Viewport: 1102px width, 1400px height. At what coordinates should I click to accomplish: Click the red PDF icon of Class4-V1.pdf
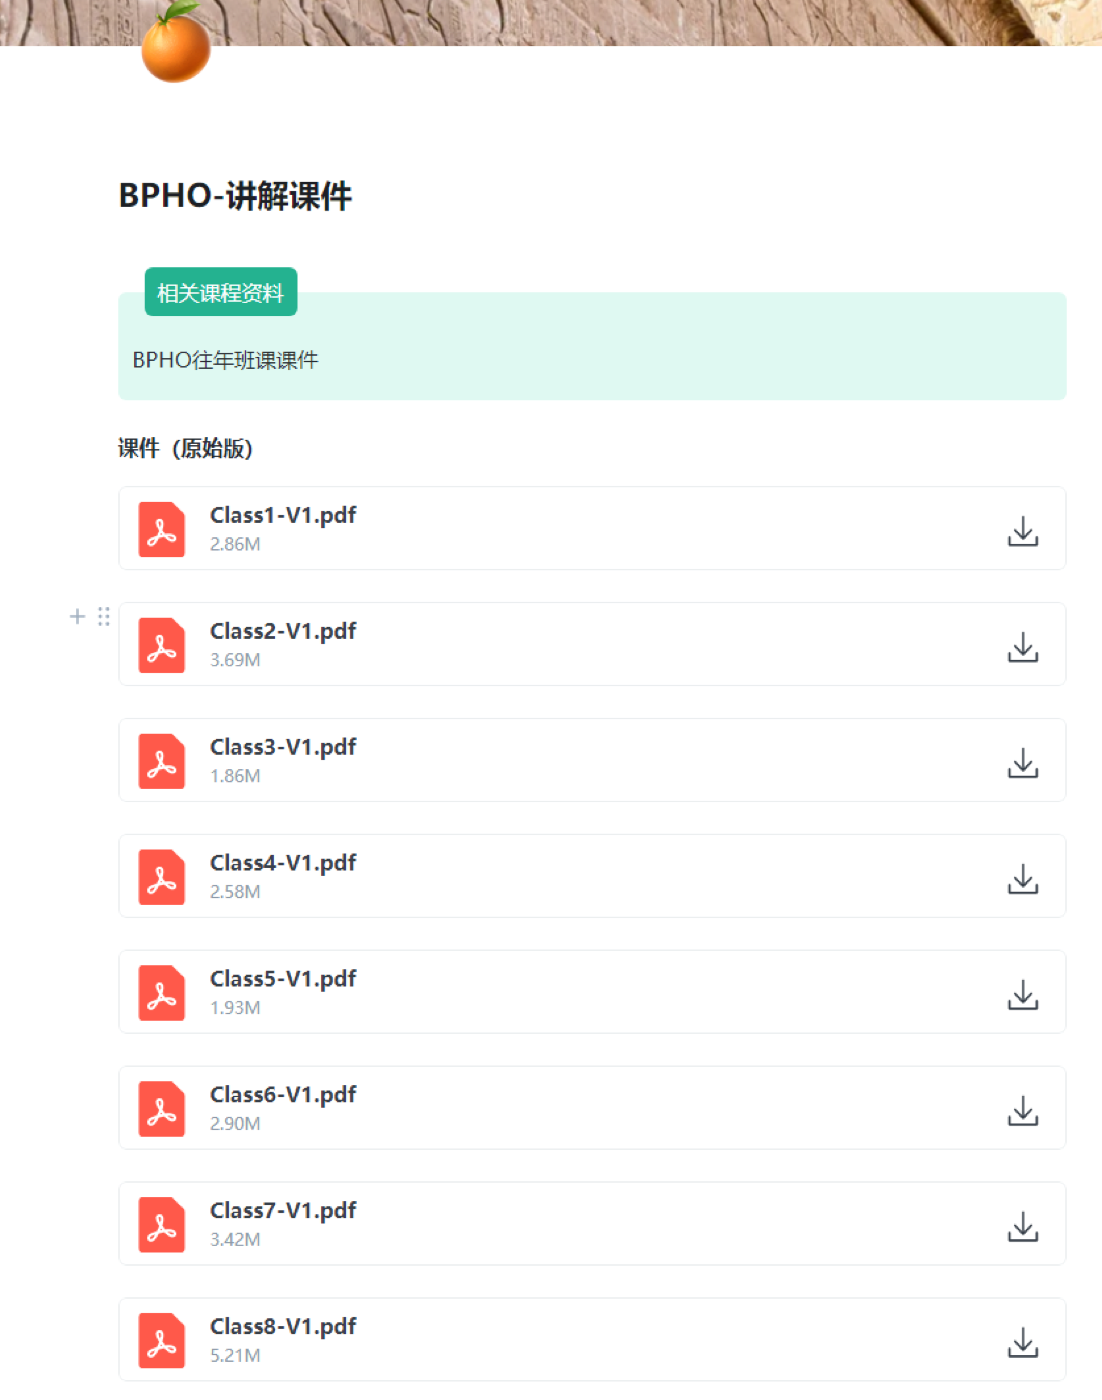(x=162, y=877)
